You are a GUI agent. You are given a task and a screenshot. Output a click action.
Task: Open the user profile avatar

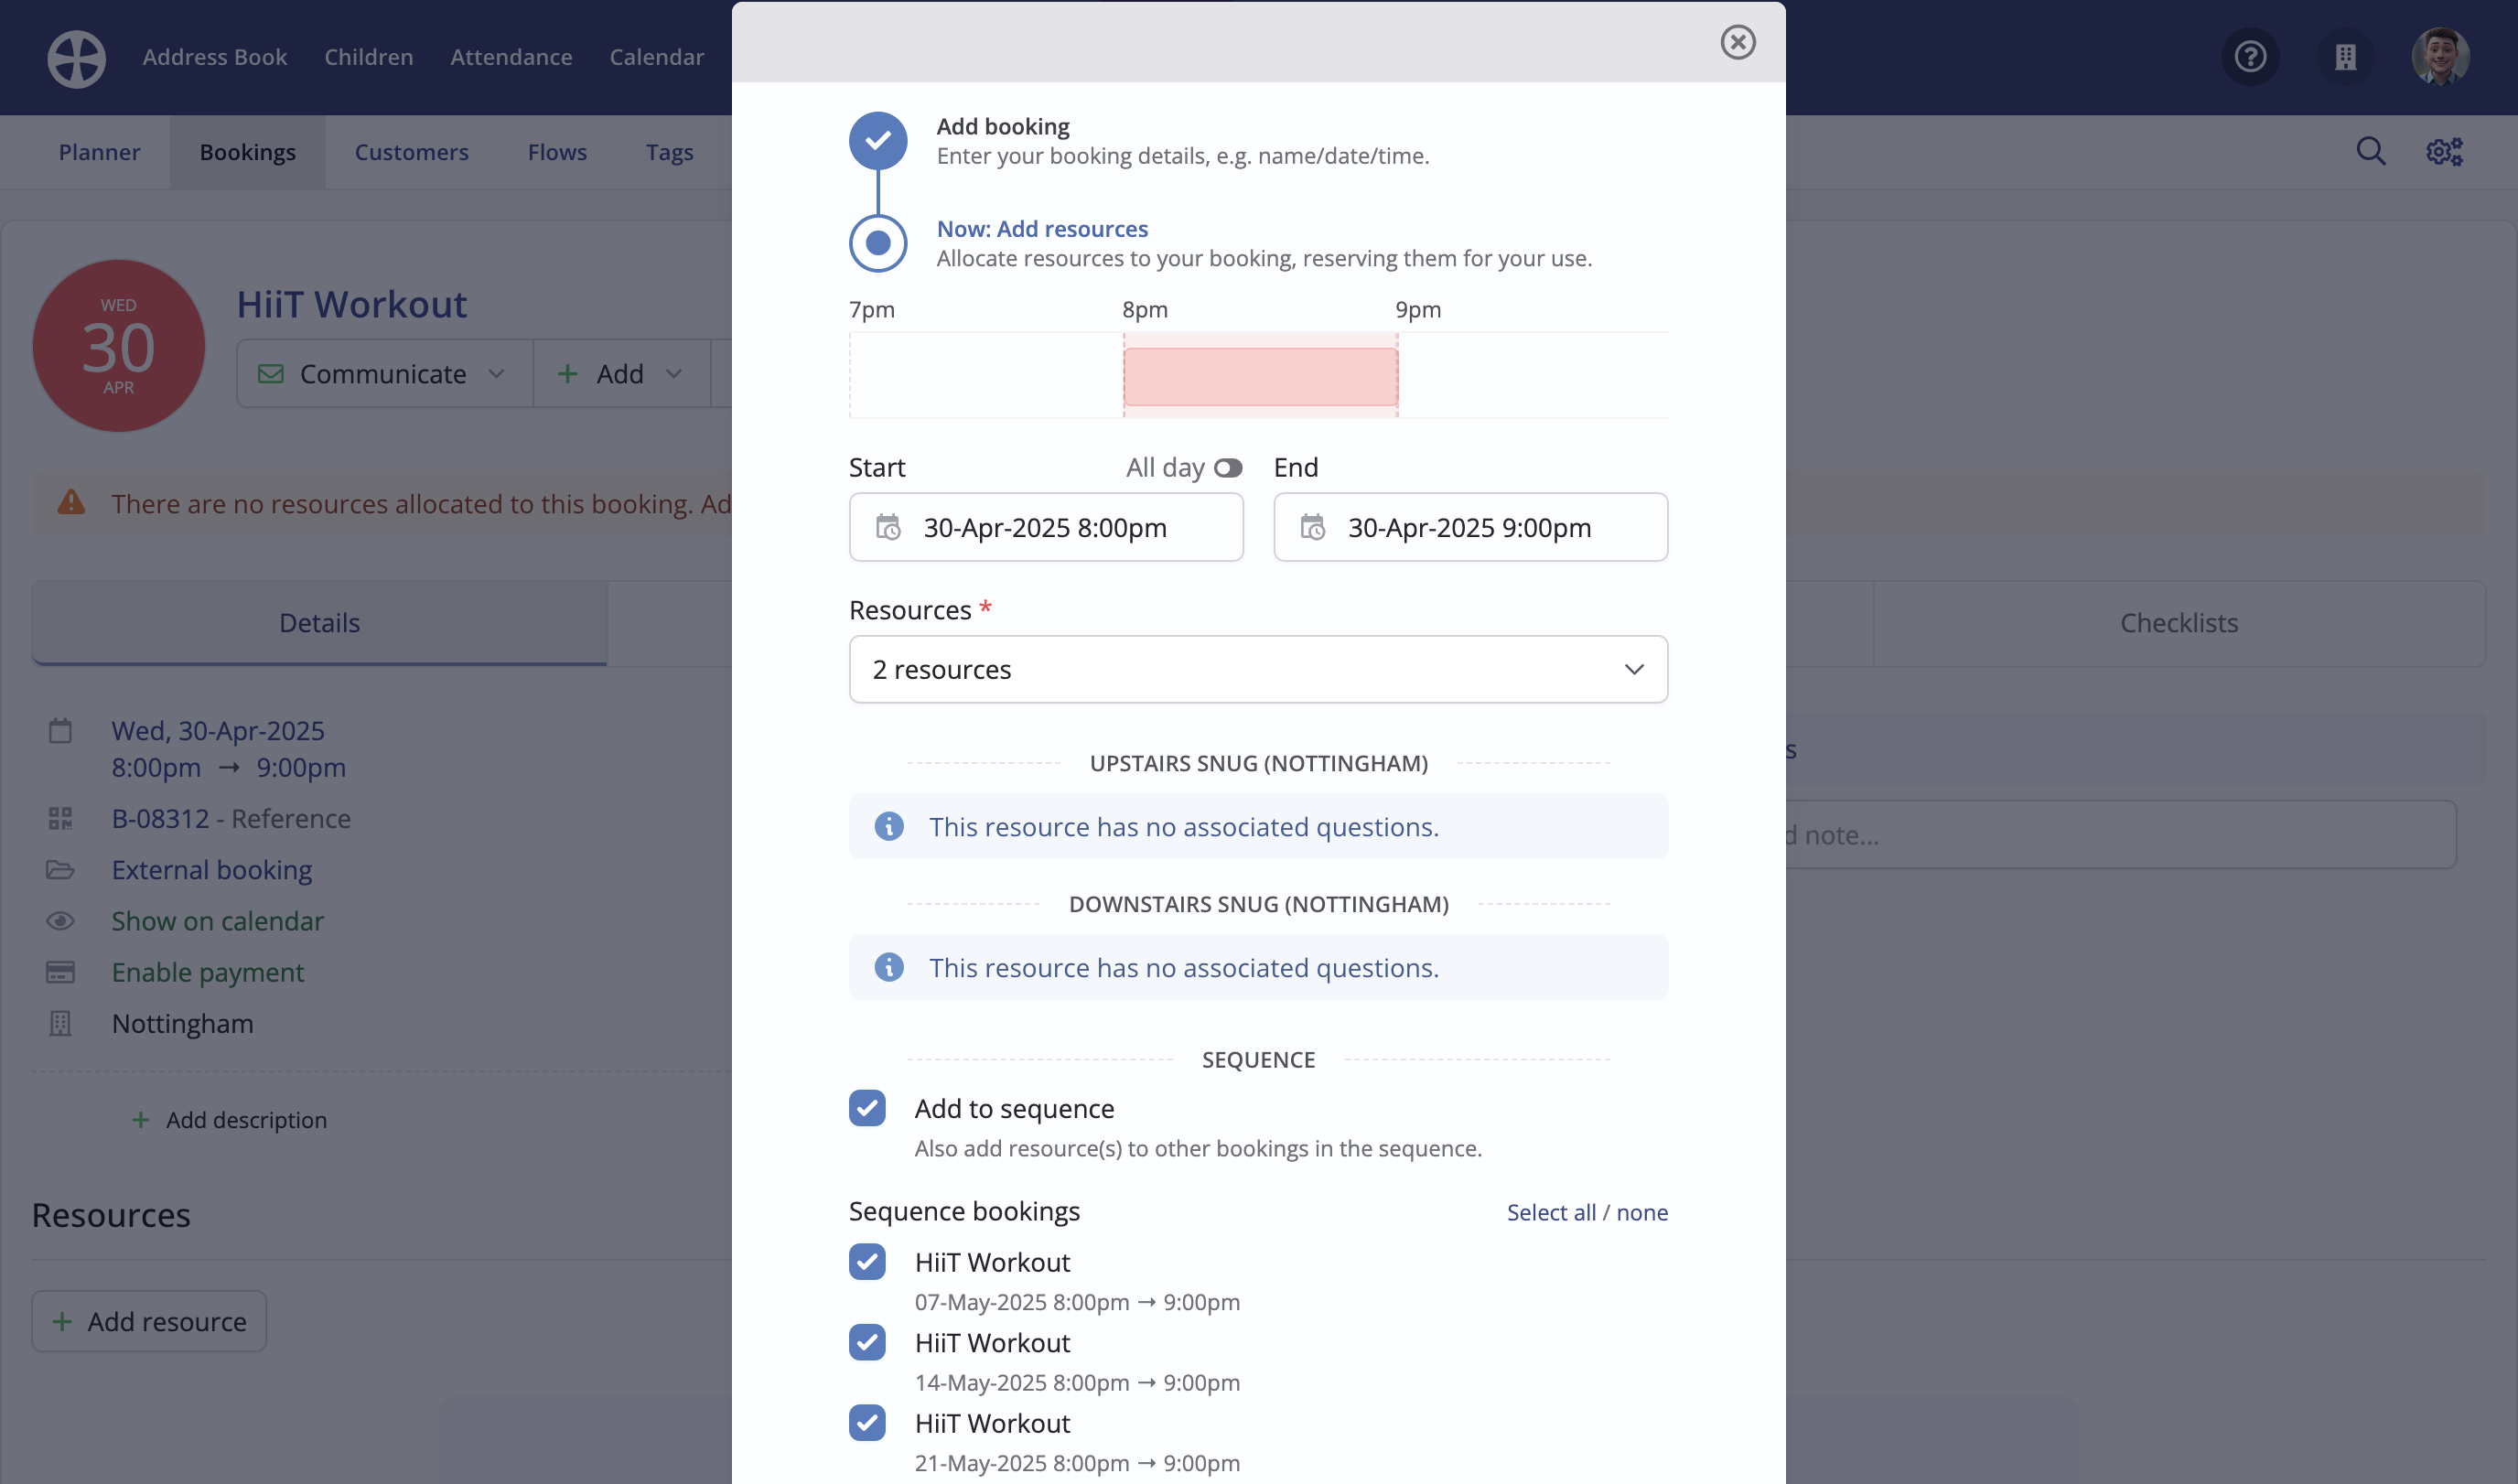click(2440, 57)
